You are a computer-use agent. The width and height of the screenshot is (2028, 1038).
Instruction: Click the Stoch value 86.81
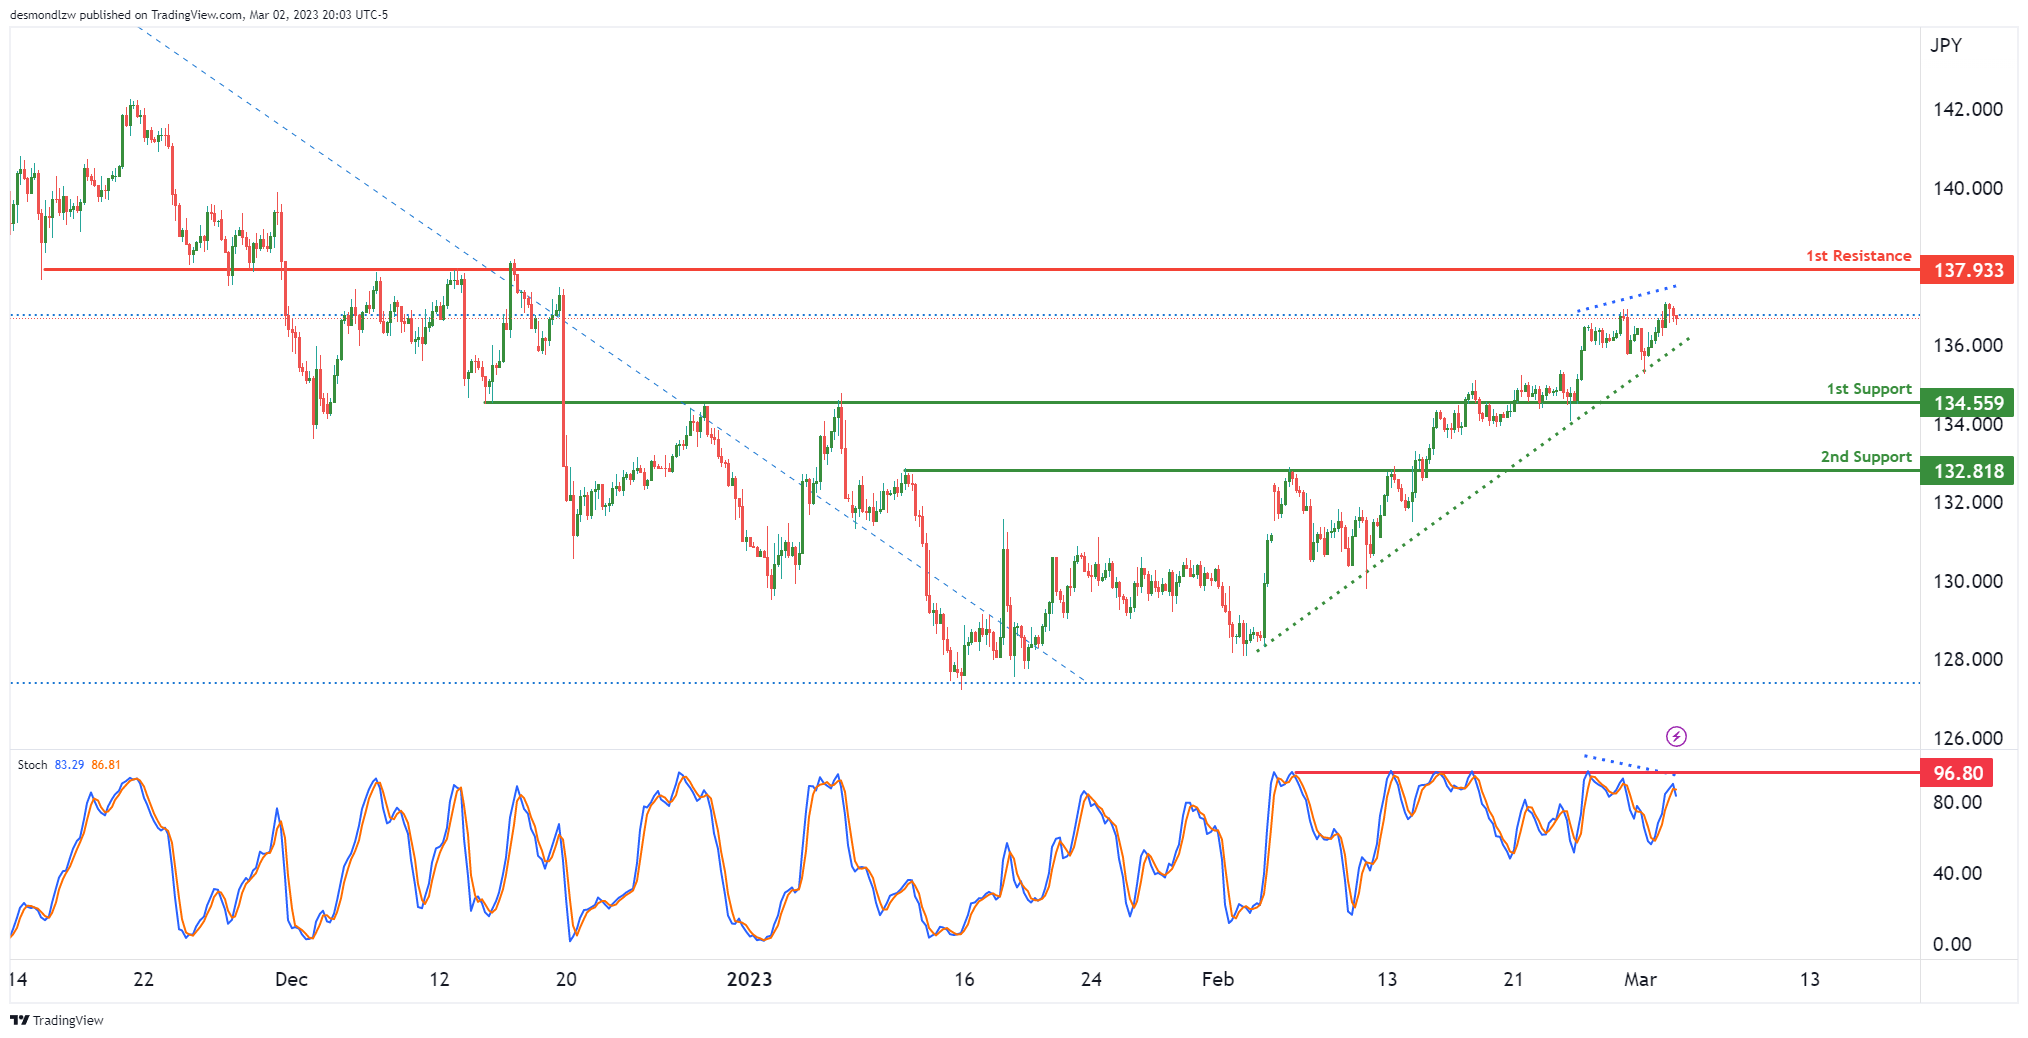pos(106,765)
